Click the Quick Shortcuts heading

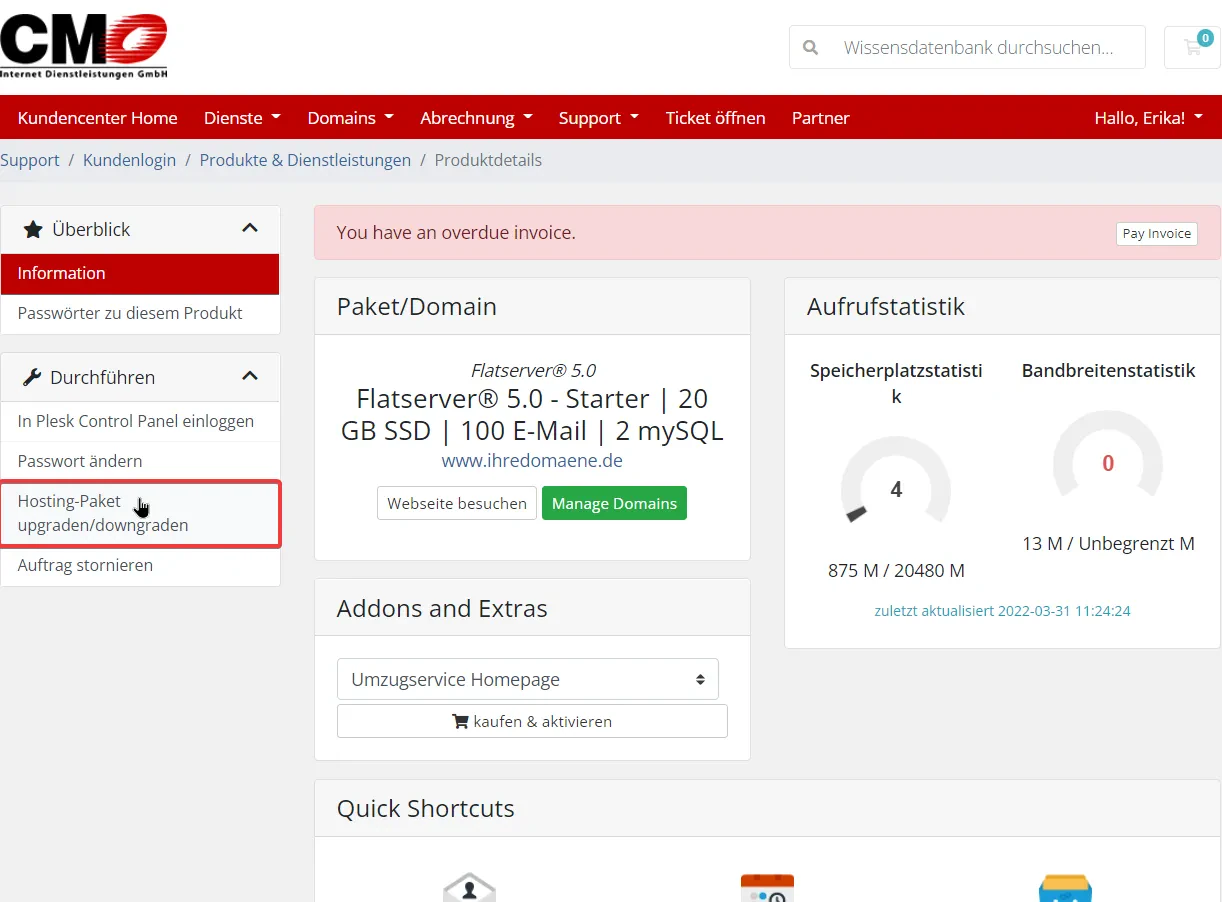(x=425, y=808)
